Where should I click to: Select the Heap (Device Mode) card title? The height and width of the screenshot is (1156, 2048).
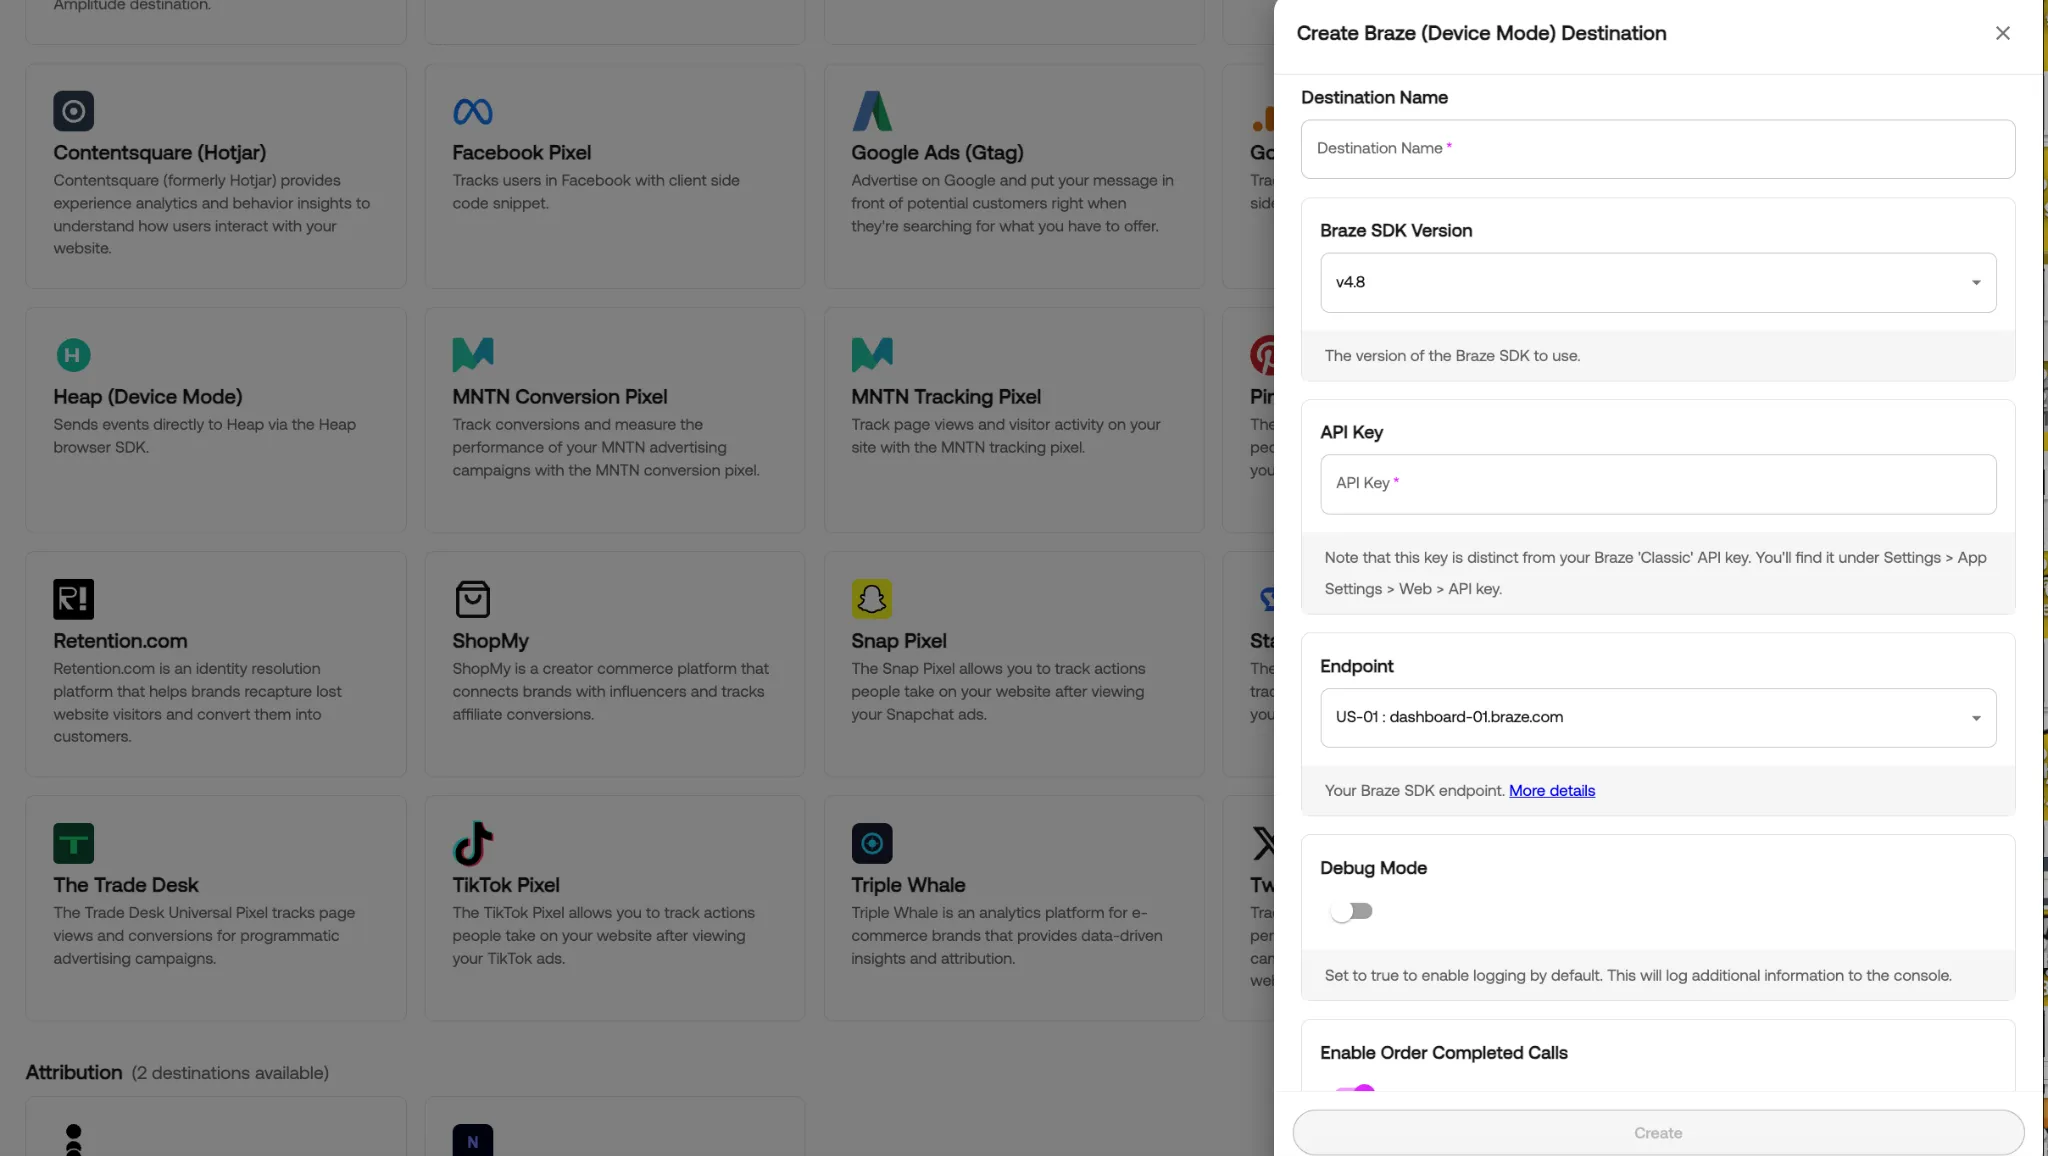pyautogui.click(x=148, y=396)
